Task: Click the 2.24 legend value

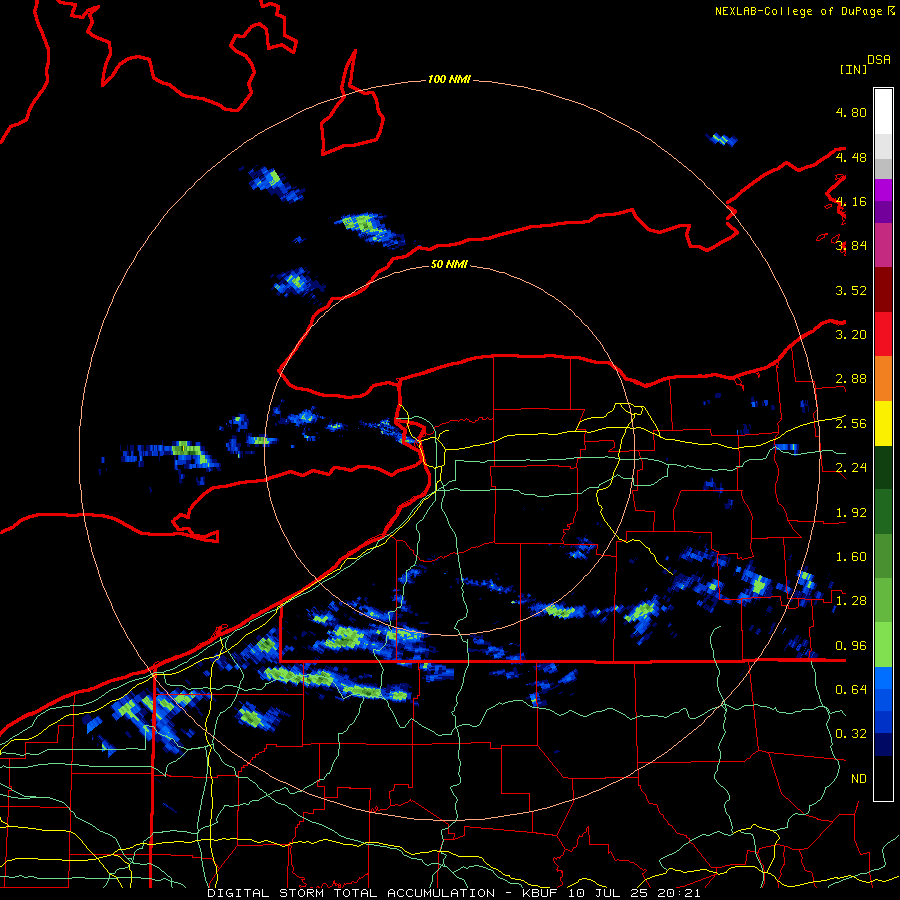Action: pyautogui.click(x=851, y=468)
